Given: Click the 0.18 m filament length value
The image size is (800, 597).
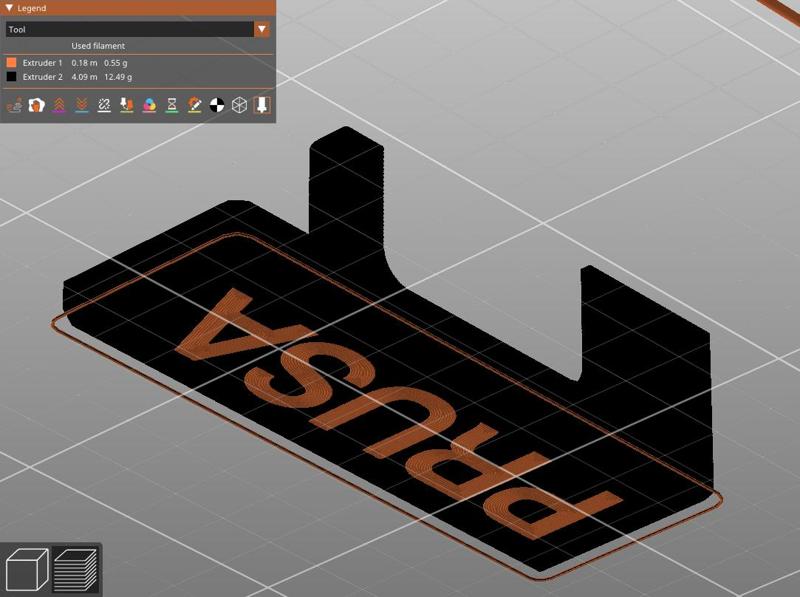Looking at the screenshot, I should (84, 63).
